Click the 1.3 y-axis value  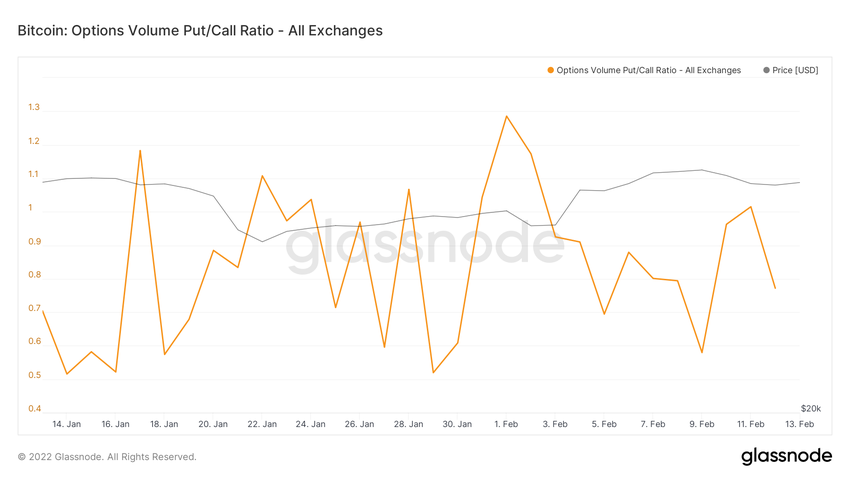[34, 108]
